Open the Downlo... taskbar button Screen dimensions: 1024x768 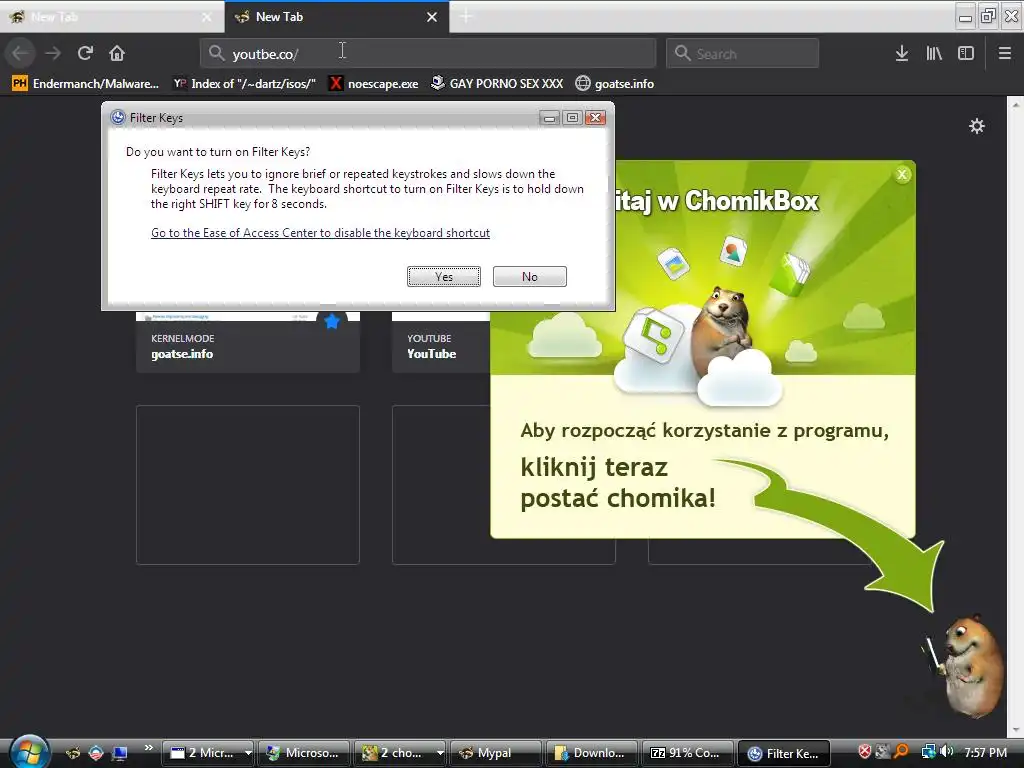click(x=592, y=753)
